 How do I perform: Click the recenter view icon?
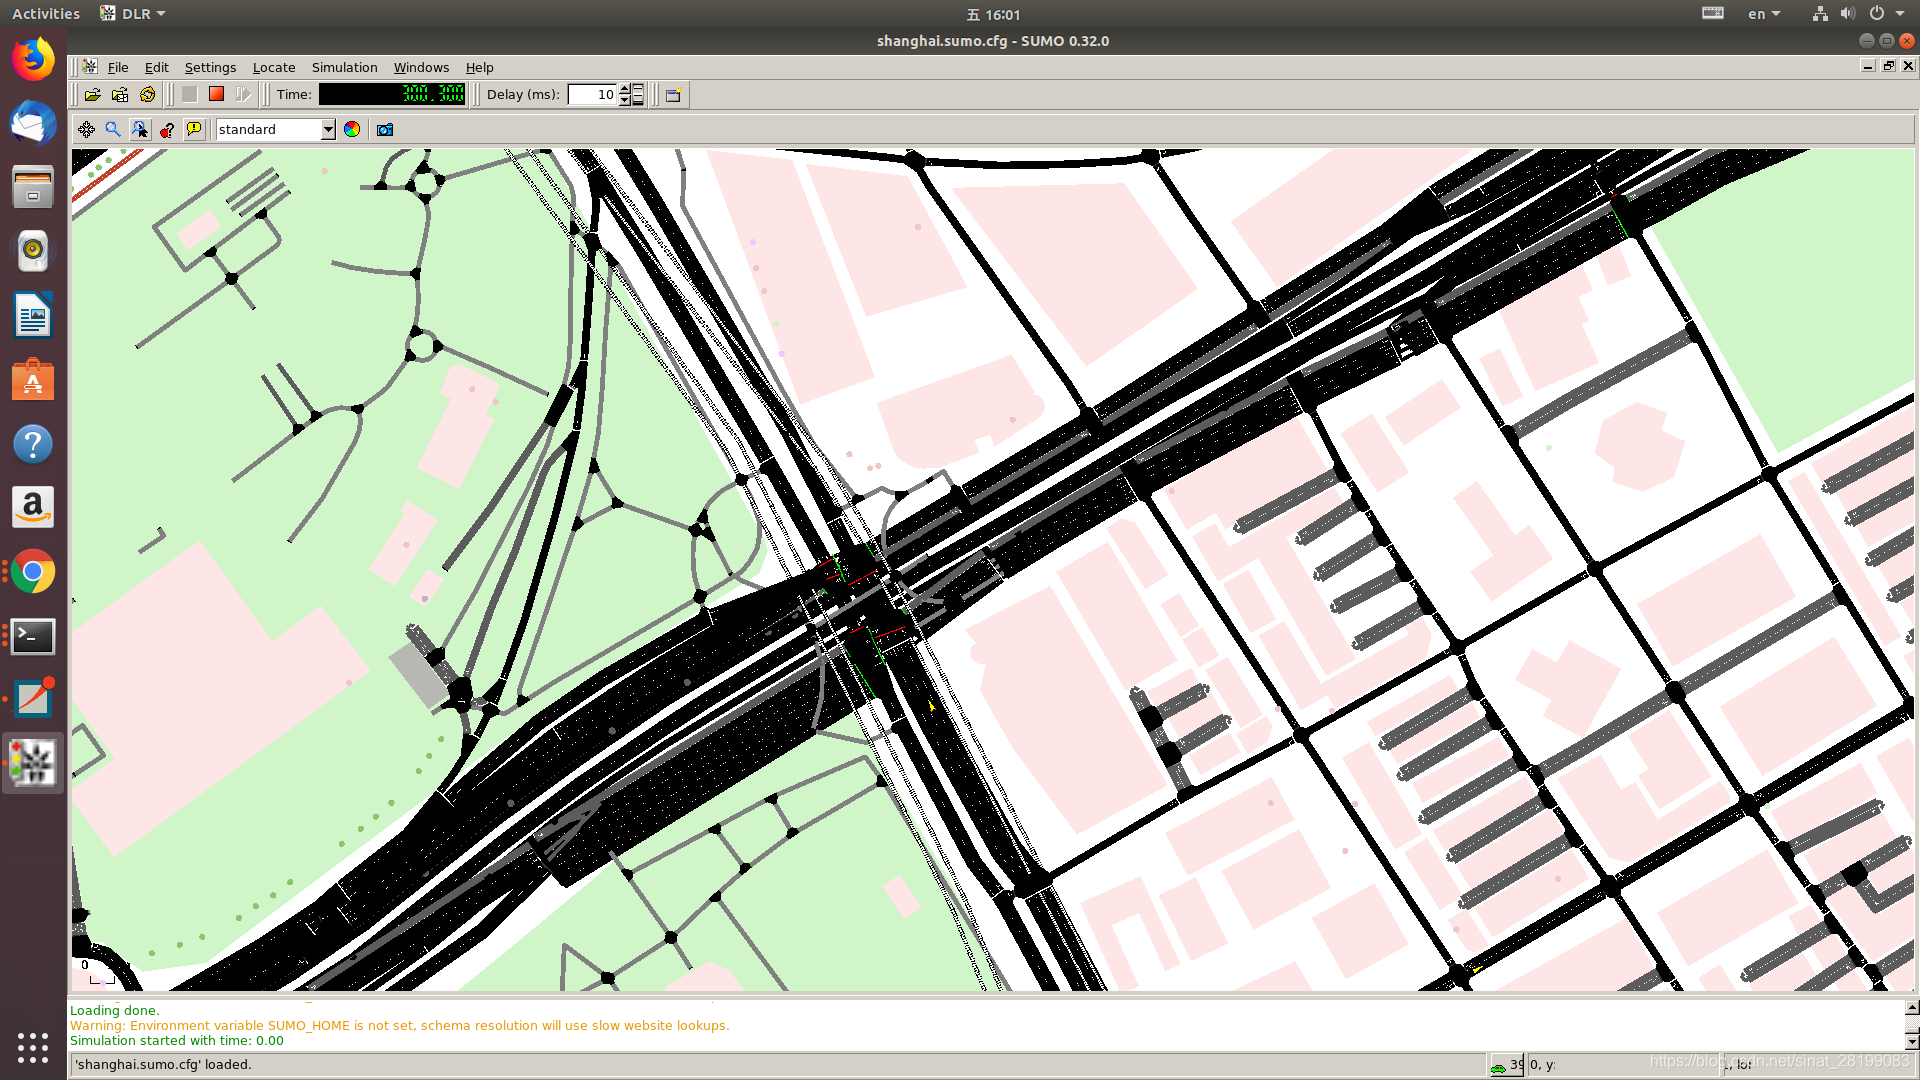pyautogui.click(x=86, y=130)
